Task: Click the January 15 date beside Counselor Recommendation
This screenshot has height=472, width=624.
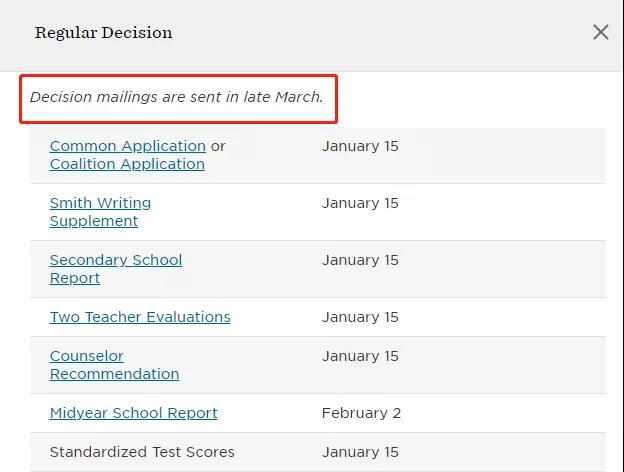Action: [360, 356]
